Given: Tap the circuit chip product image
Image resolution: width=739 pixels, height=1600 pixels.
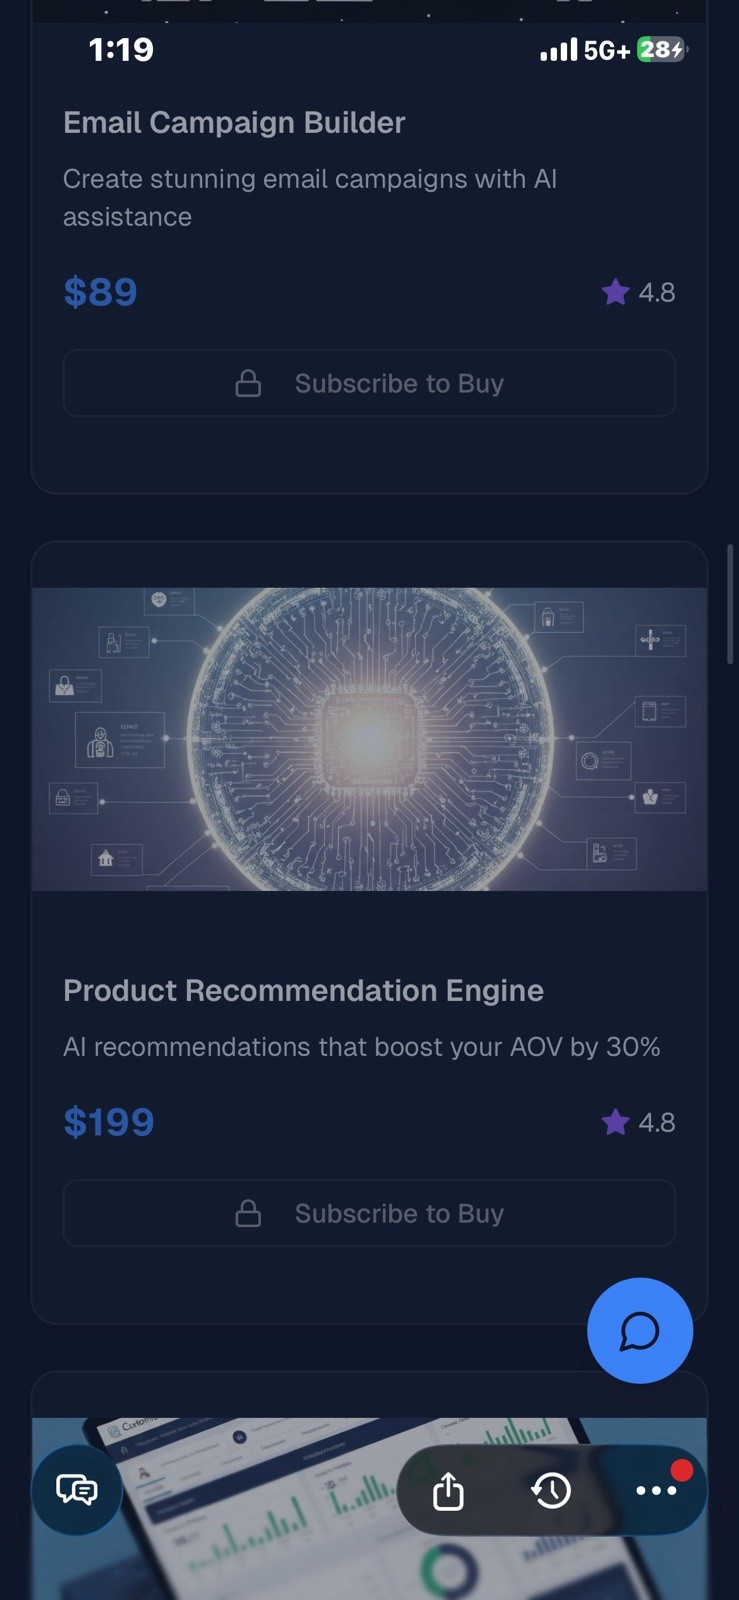Looking at the screenshot, I should click(x=369, y=738).
